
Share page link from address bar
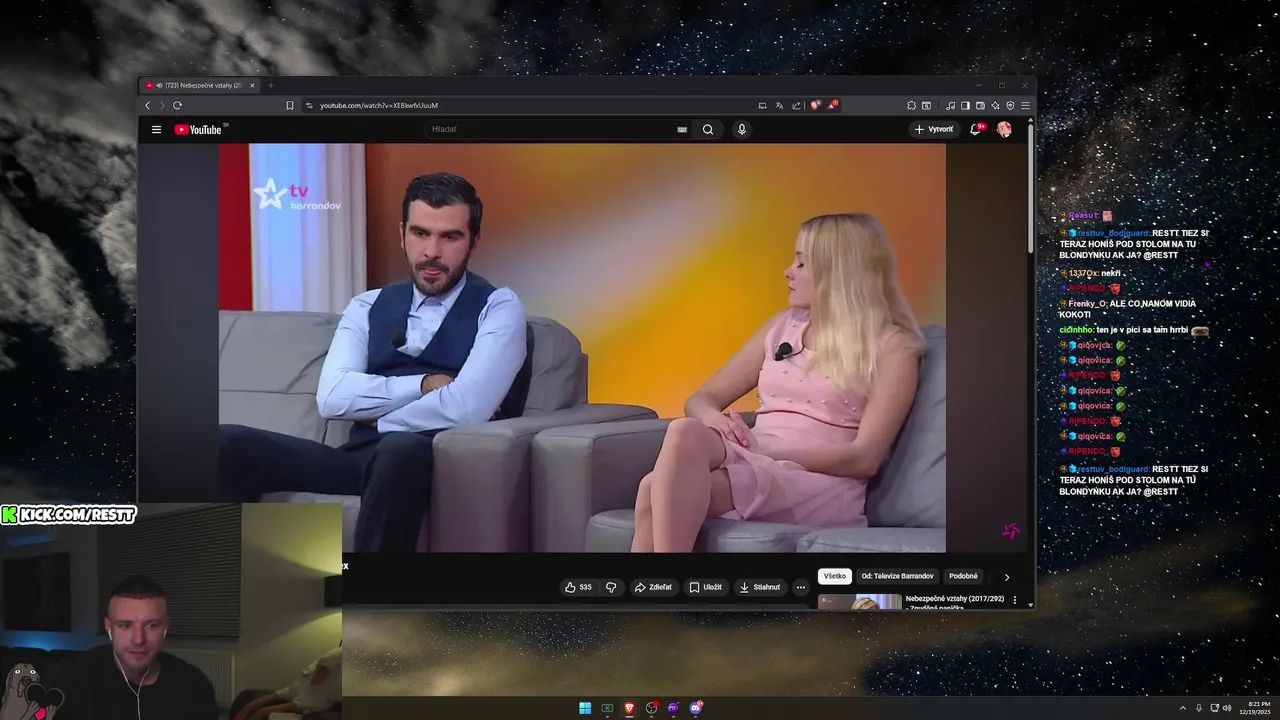point(796,105)
